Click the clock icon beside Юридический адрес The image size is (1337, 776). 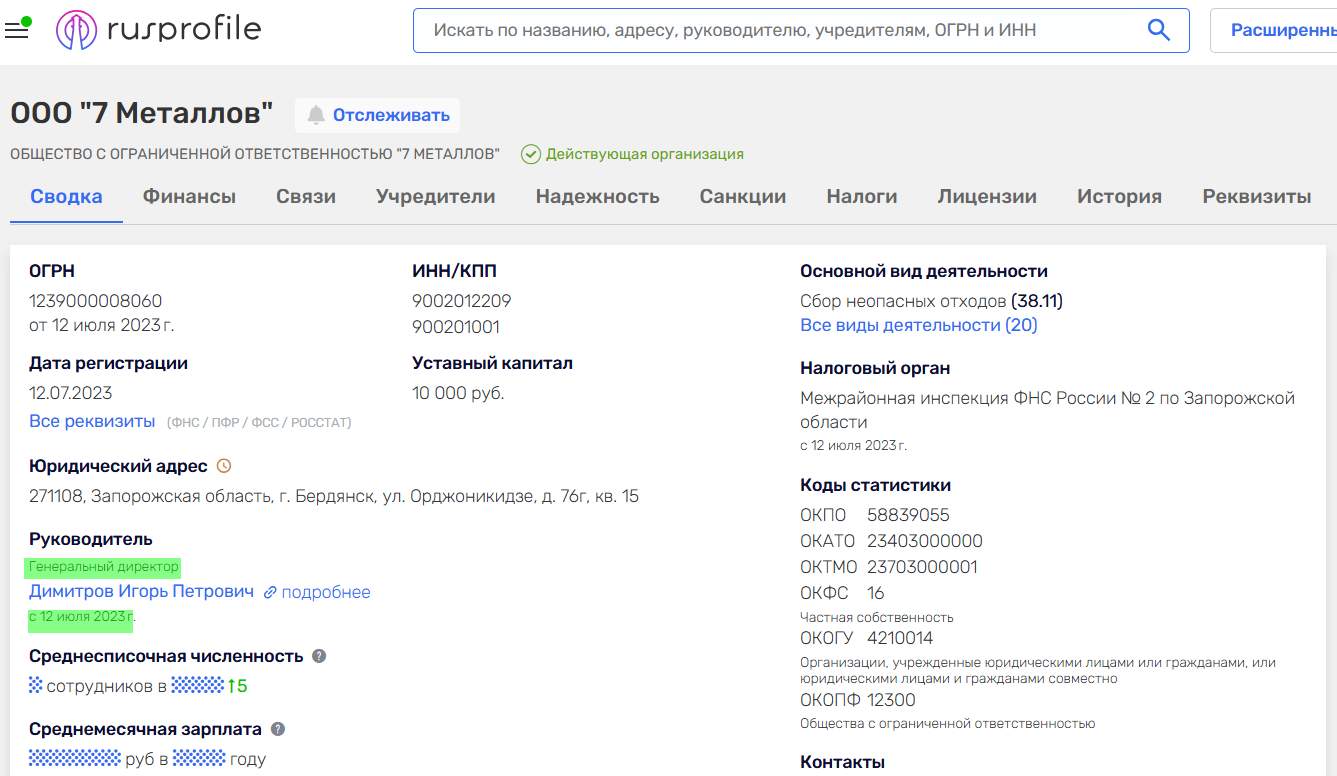pyautogui.click(x=224, y=466)
